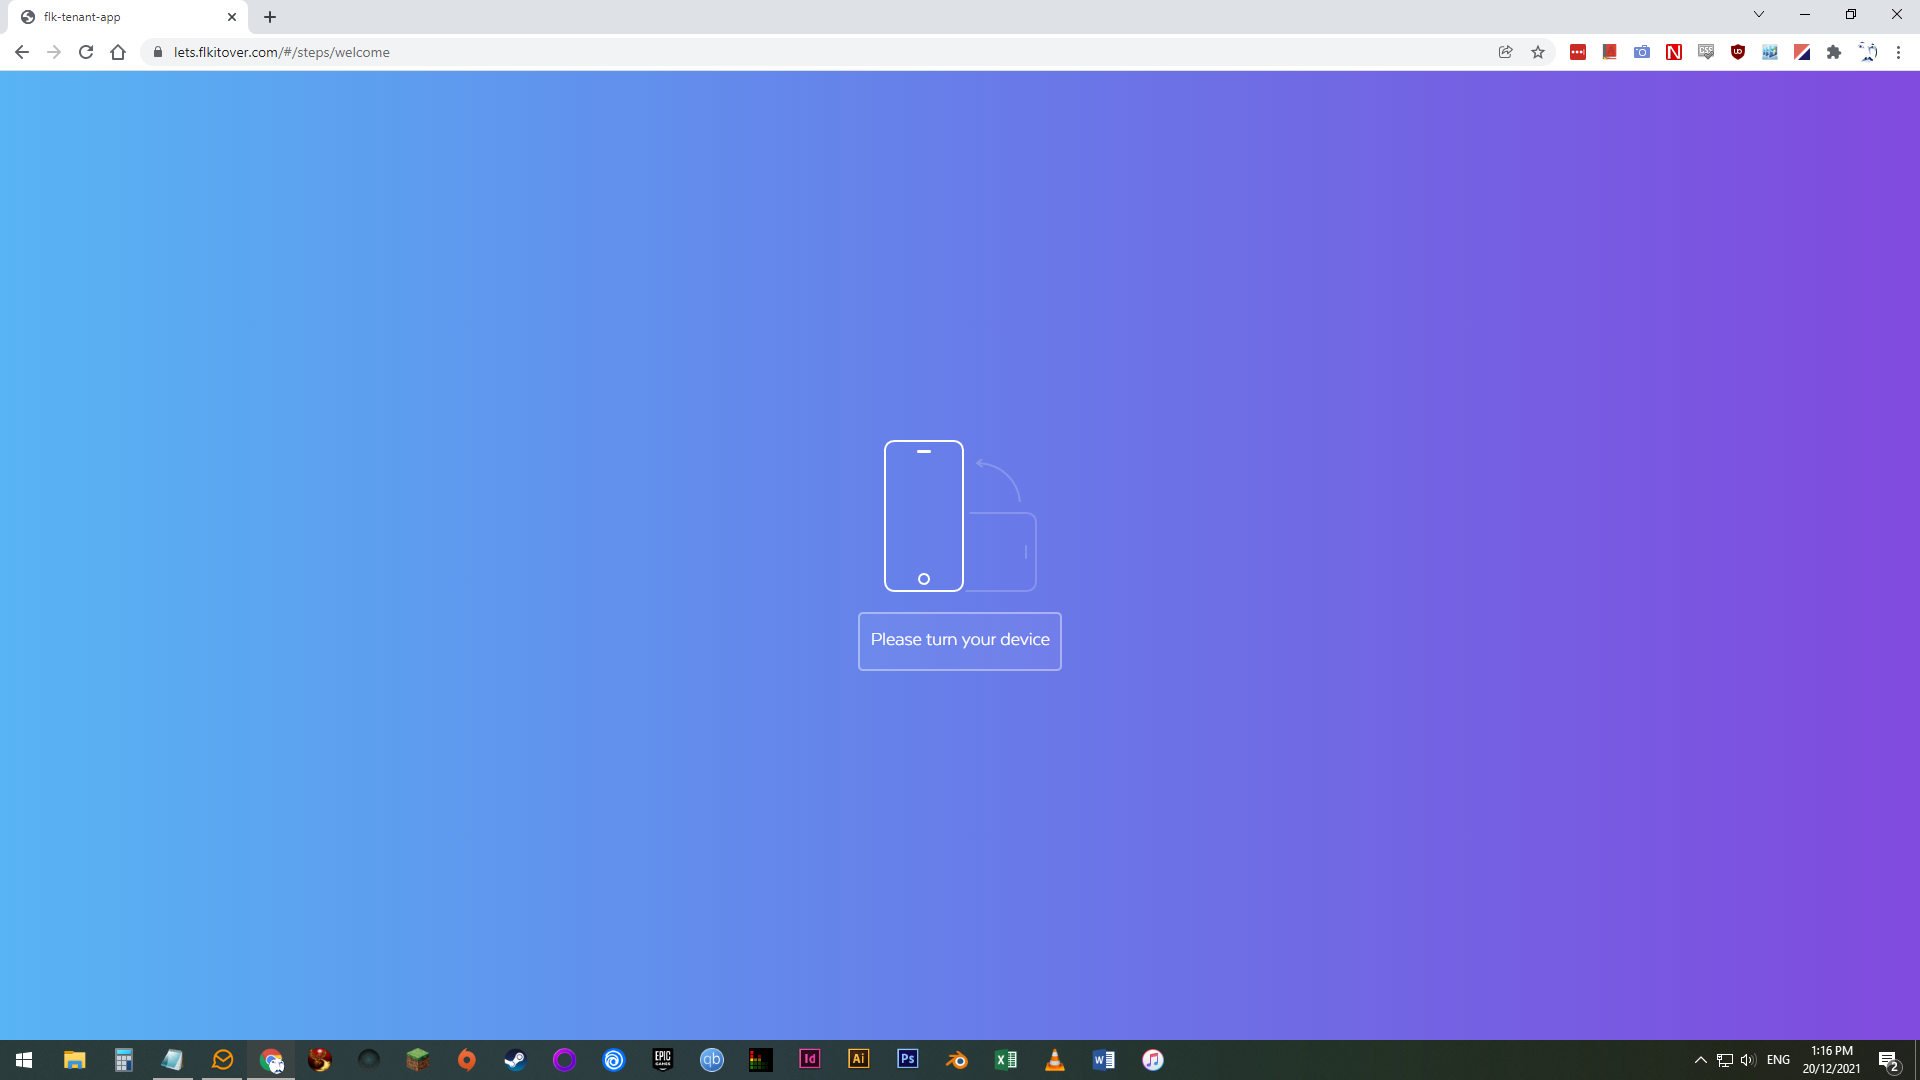Open Photoshop from the taskbar

coord(908,1059)
